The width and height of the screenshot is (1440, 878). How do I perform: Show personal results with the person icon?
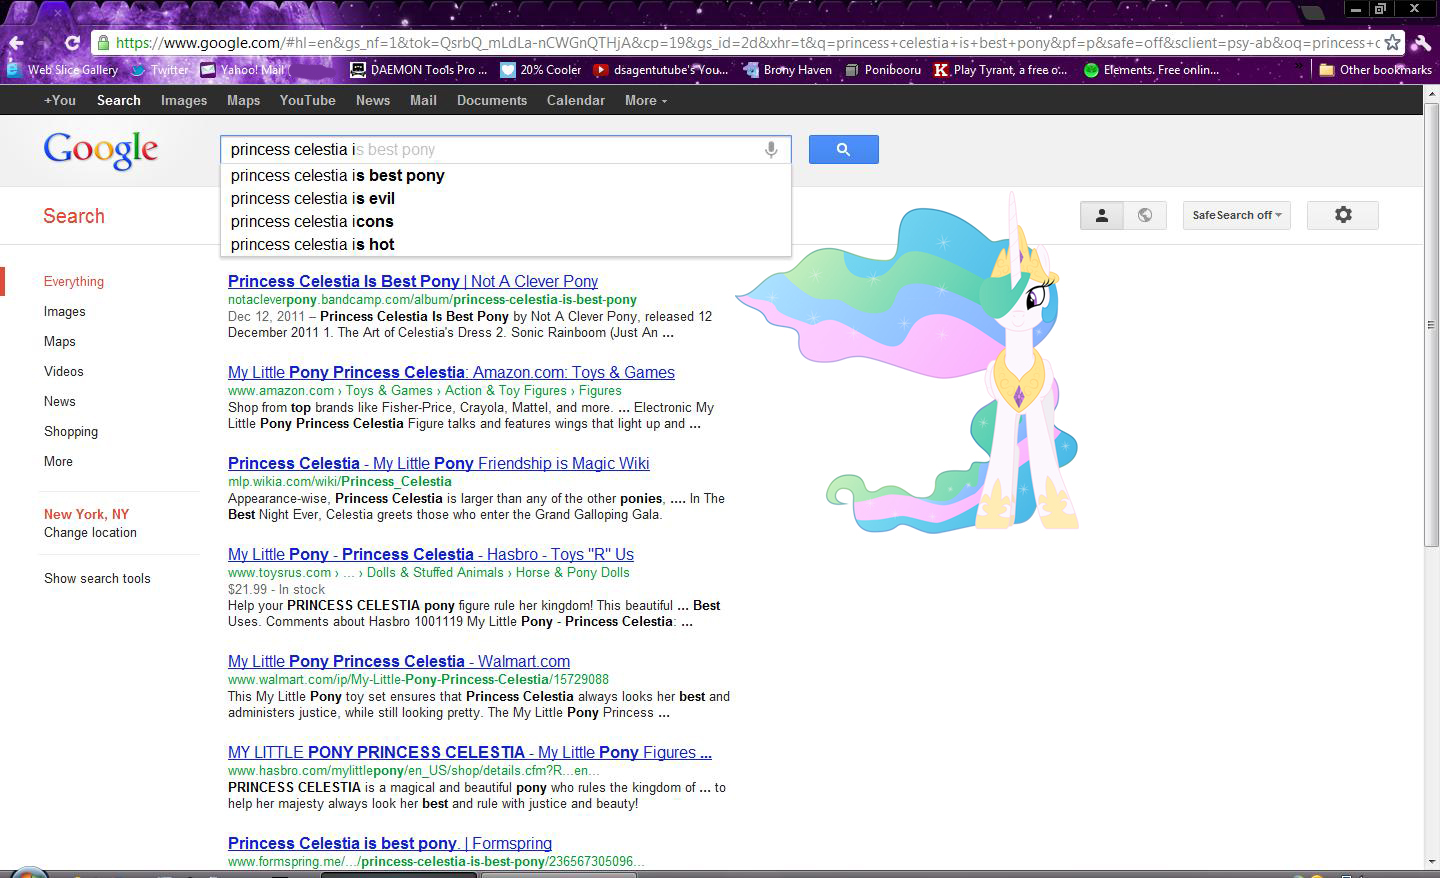1102,215
